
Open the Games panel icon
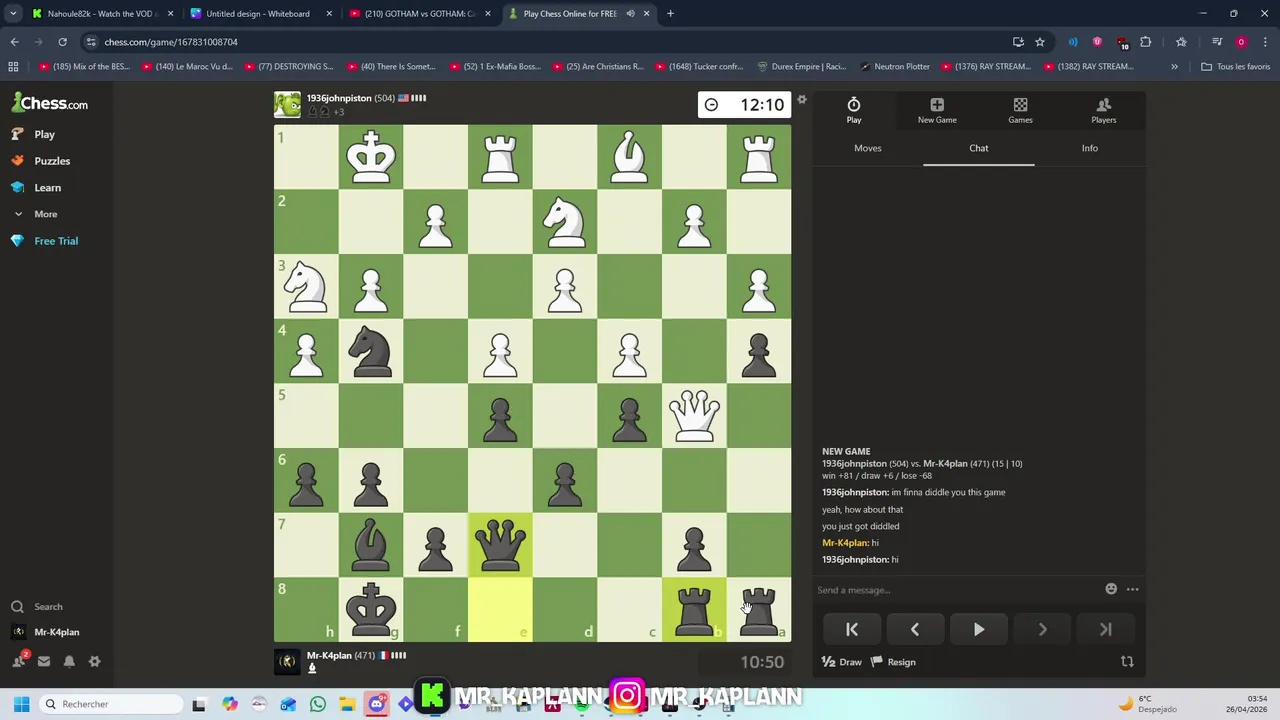coord(1020,111)
